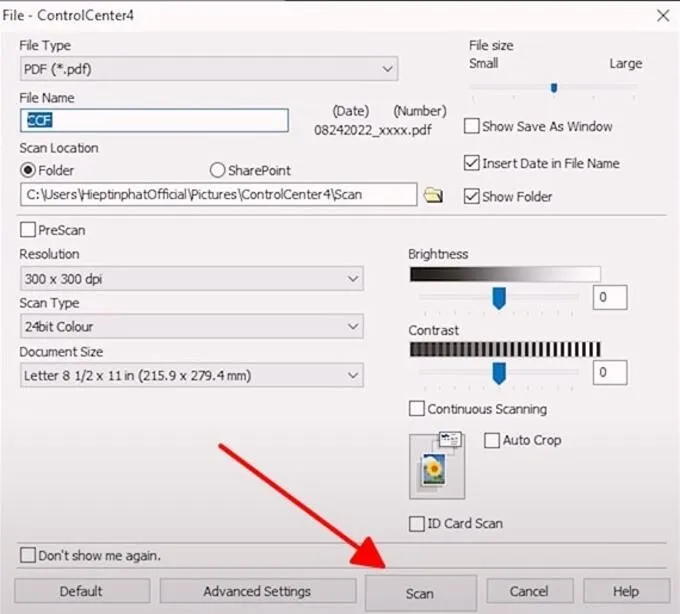Click the File size slider handle
Viewport: 680px width, 614px height.
[554, 88]
